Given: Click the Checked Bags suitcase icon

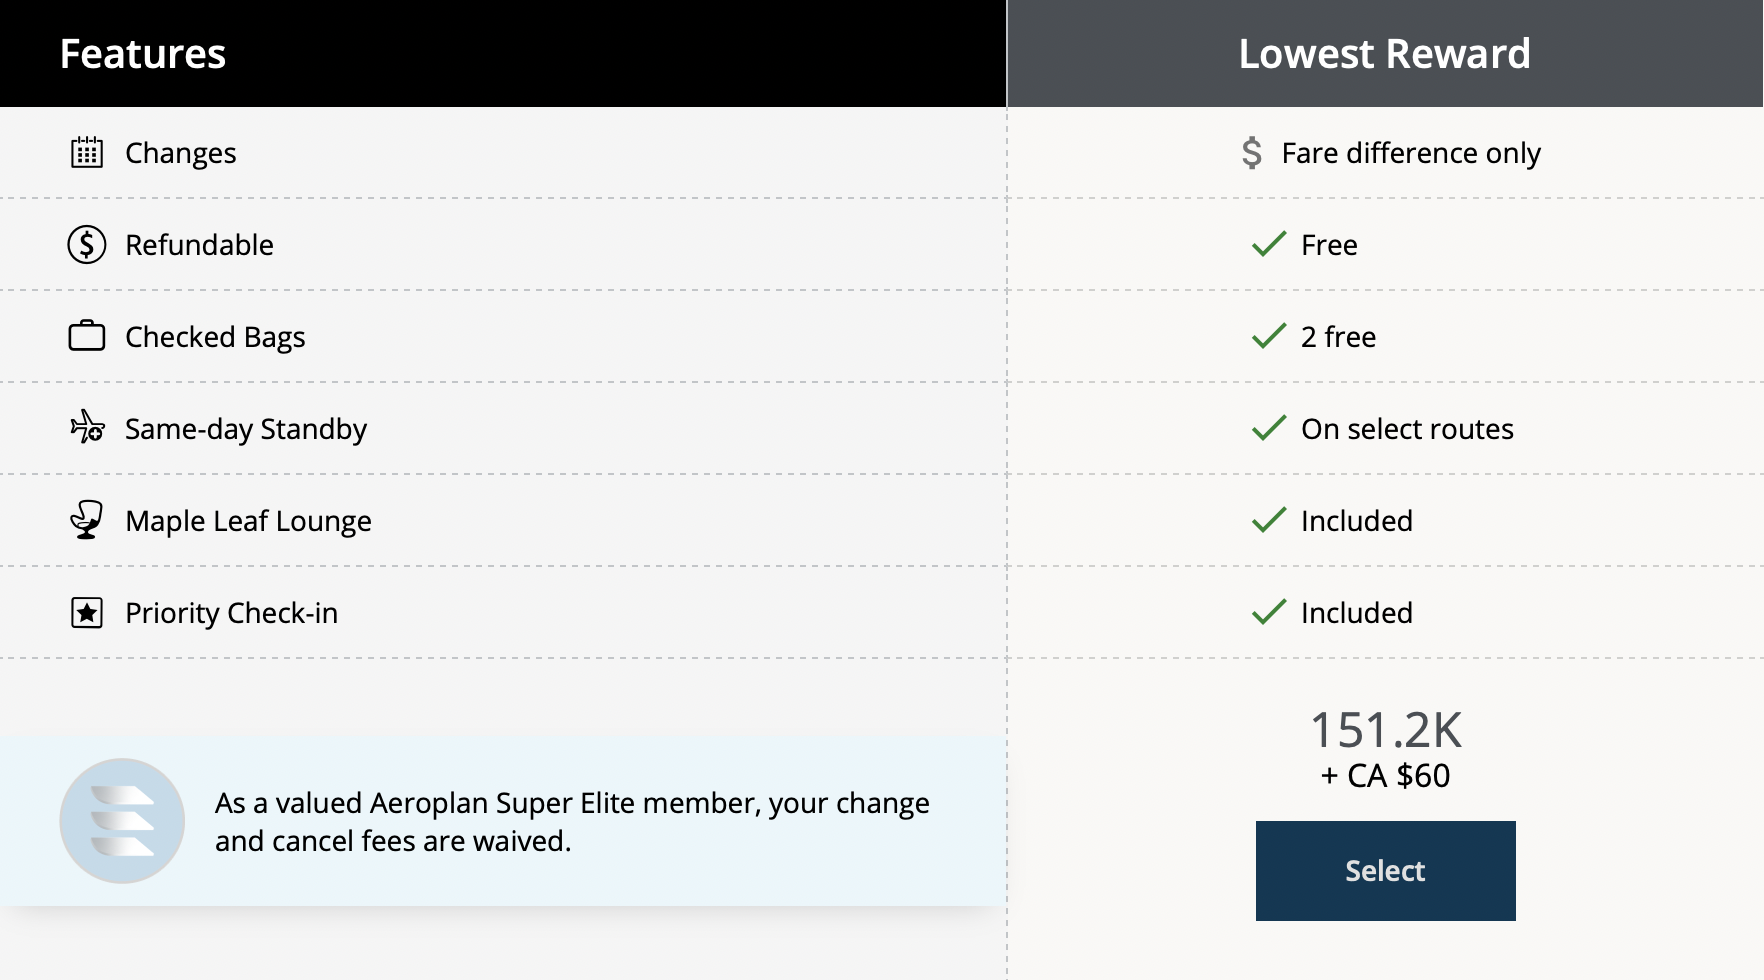Looking at the screenshot, I should (87, 336).
